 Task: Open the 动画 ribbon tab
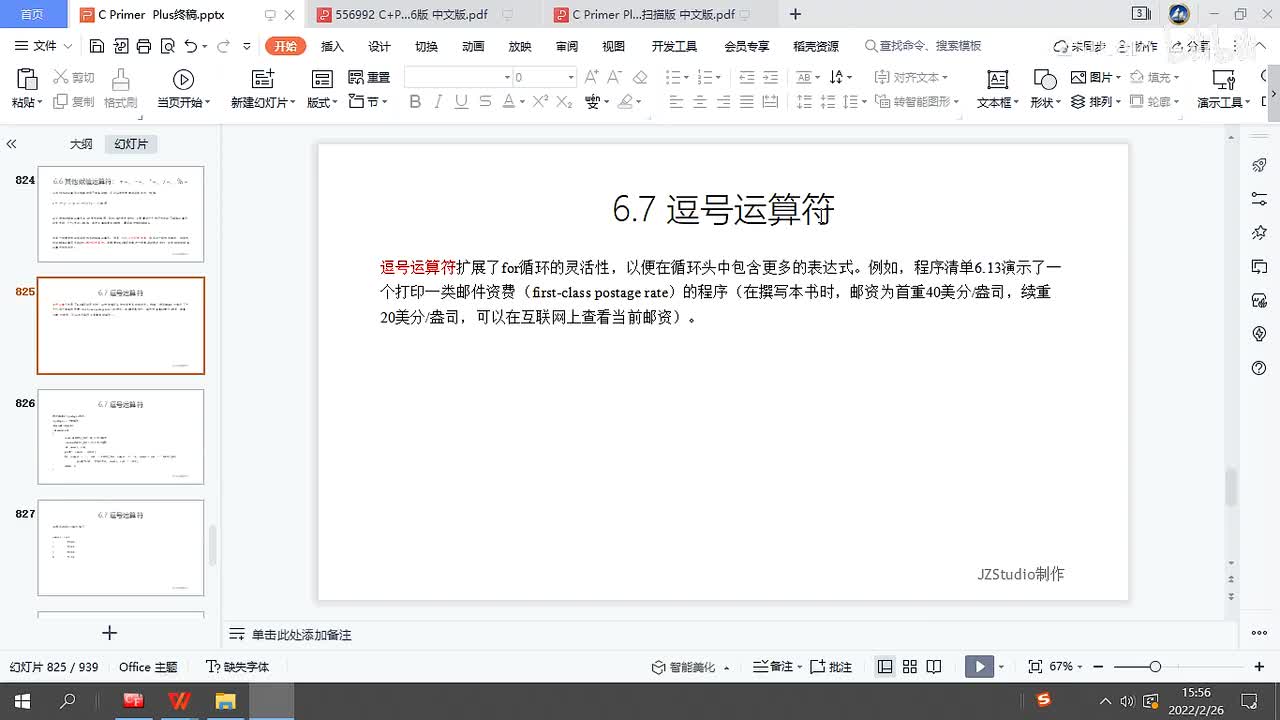tap(473, 46)
